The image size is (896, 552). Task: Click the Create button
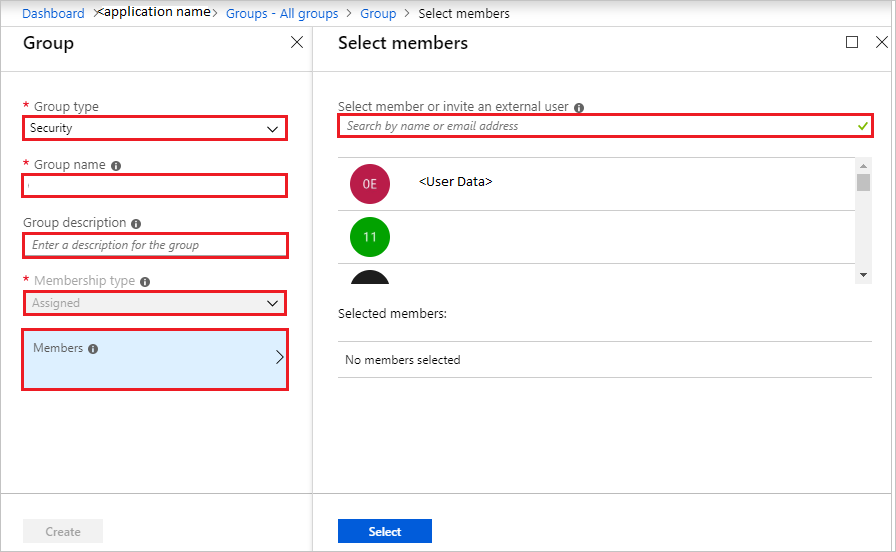[63, 531]
